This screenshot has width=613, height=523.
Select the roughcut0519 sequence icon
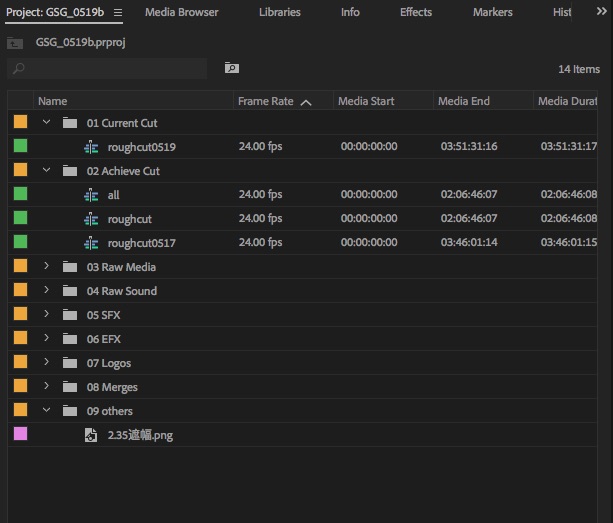91,147
